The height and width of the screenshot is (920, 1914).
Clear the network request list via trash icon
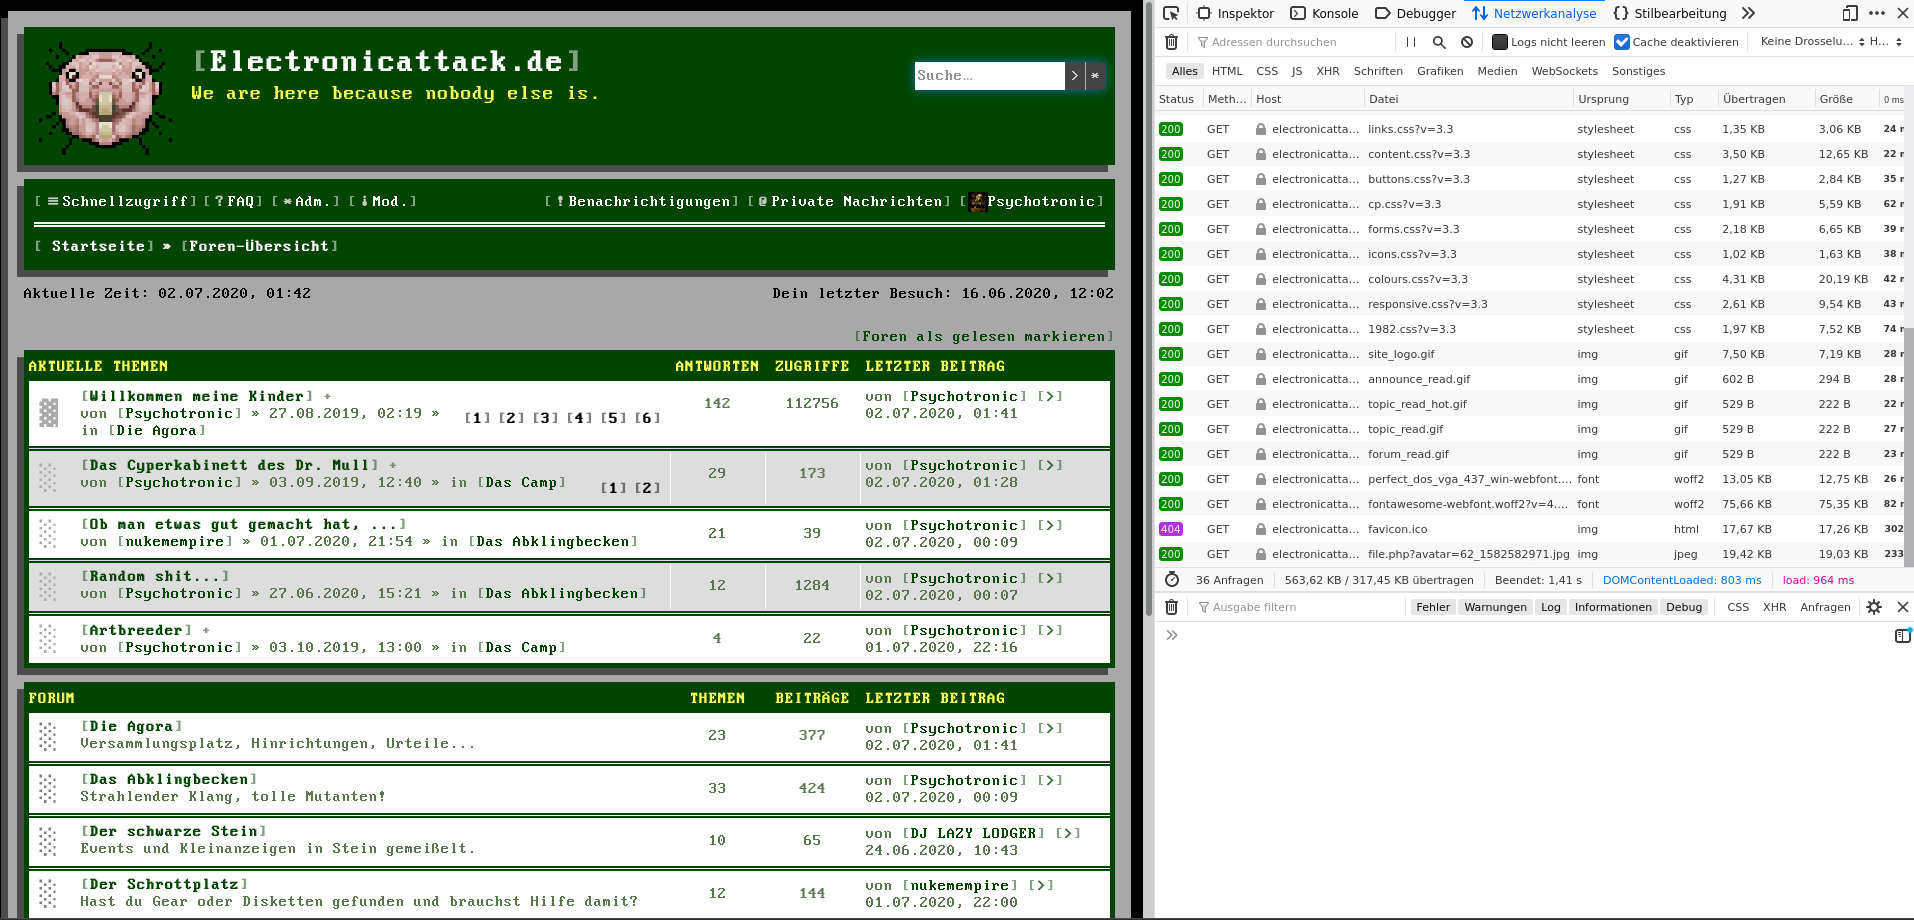click(x=1171, y=42)
